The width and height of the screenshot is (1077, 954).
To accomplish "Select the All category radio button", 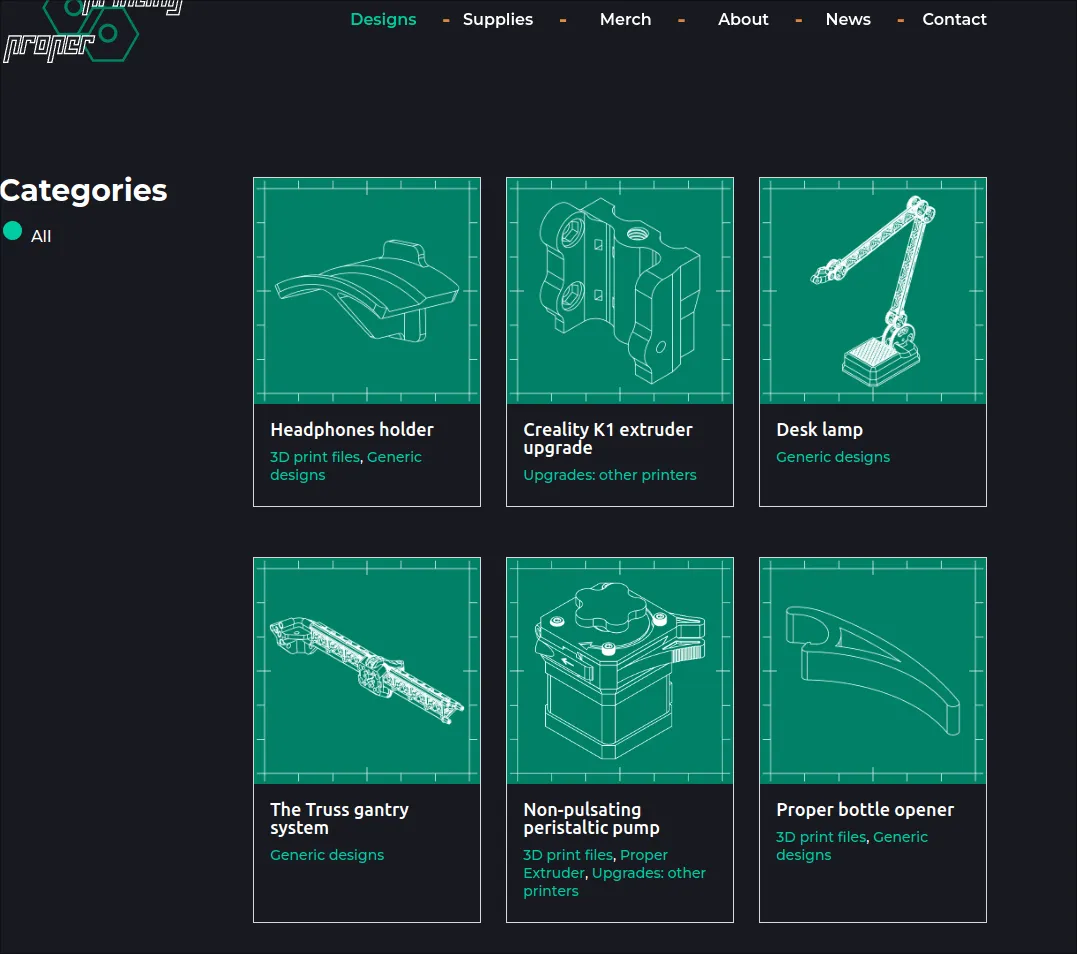I will click(x=13, y=231).
